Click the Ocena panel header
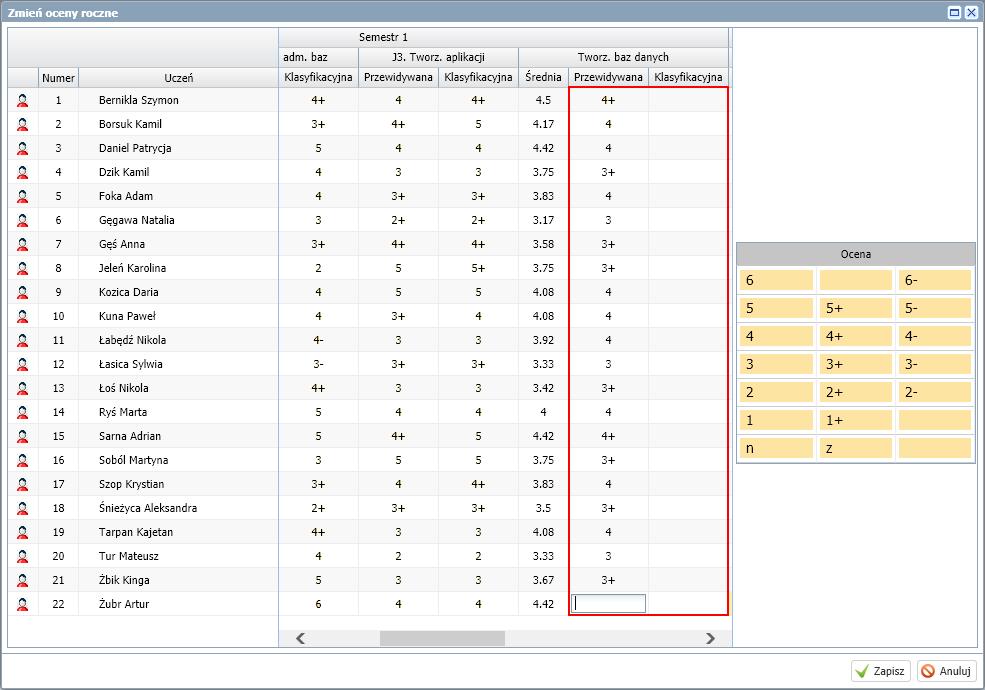The width and height of the screenshot is (985, 690). click(x=856, y=255)
